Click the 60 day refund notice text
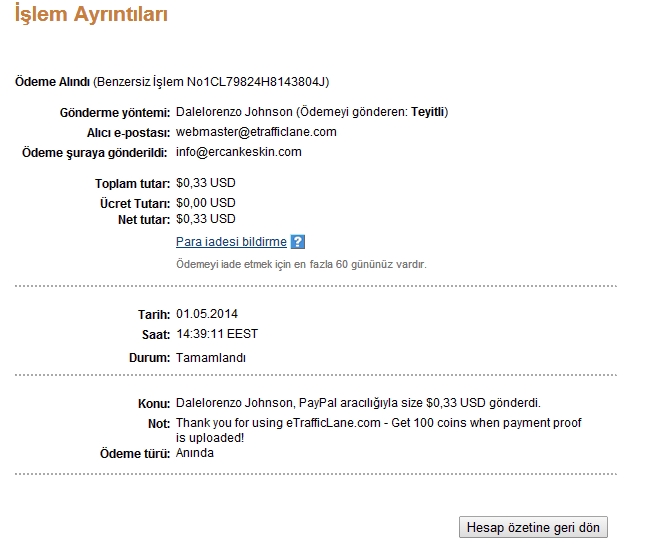 [301, 264]
